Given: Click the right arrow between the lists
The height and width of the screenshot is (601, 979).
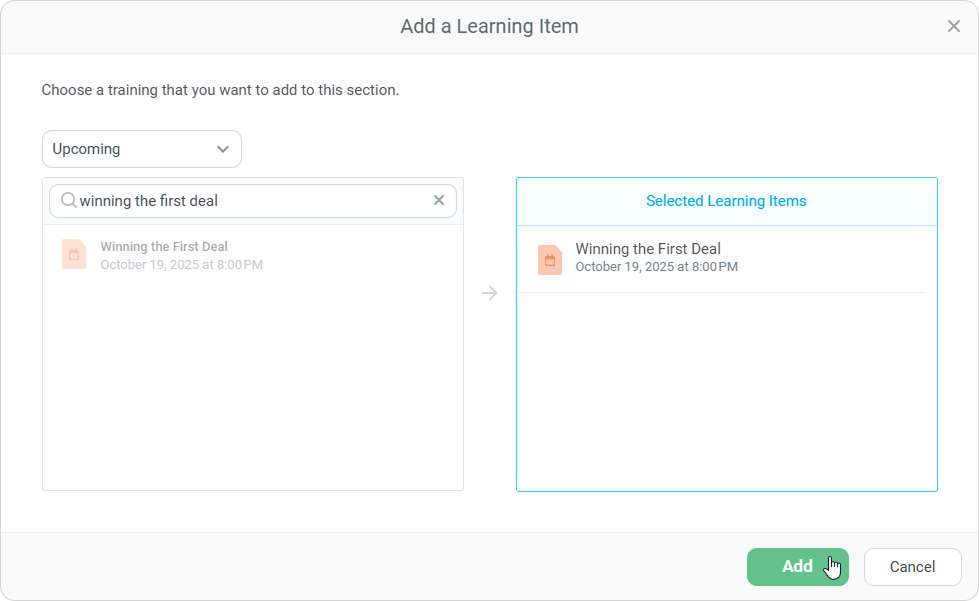Looking at the screenshot, I should click(x=489, y=293).
